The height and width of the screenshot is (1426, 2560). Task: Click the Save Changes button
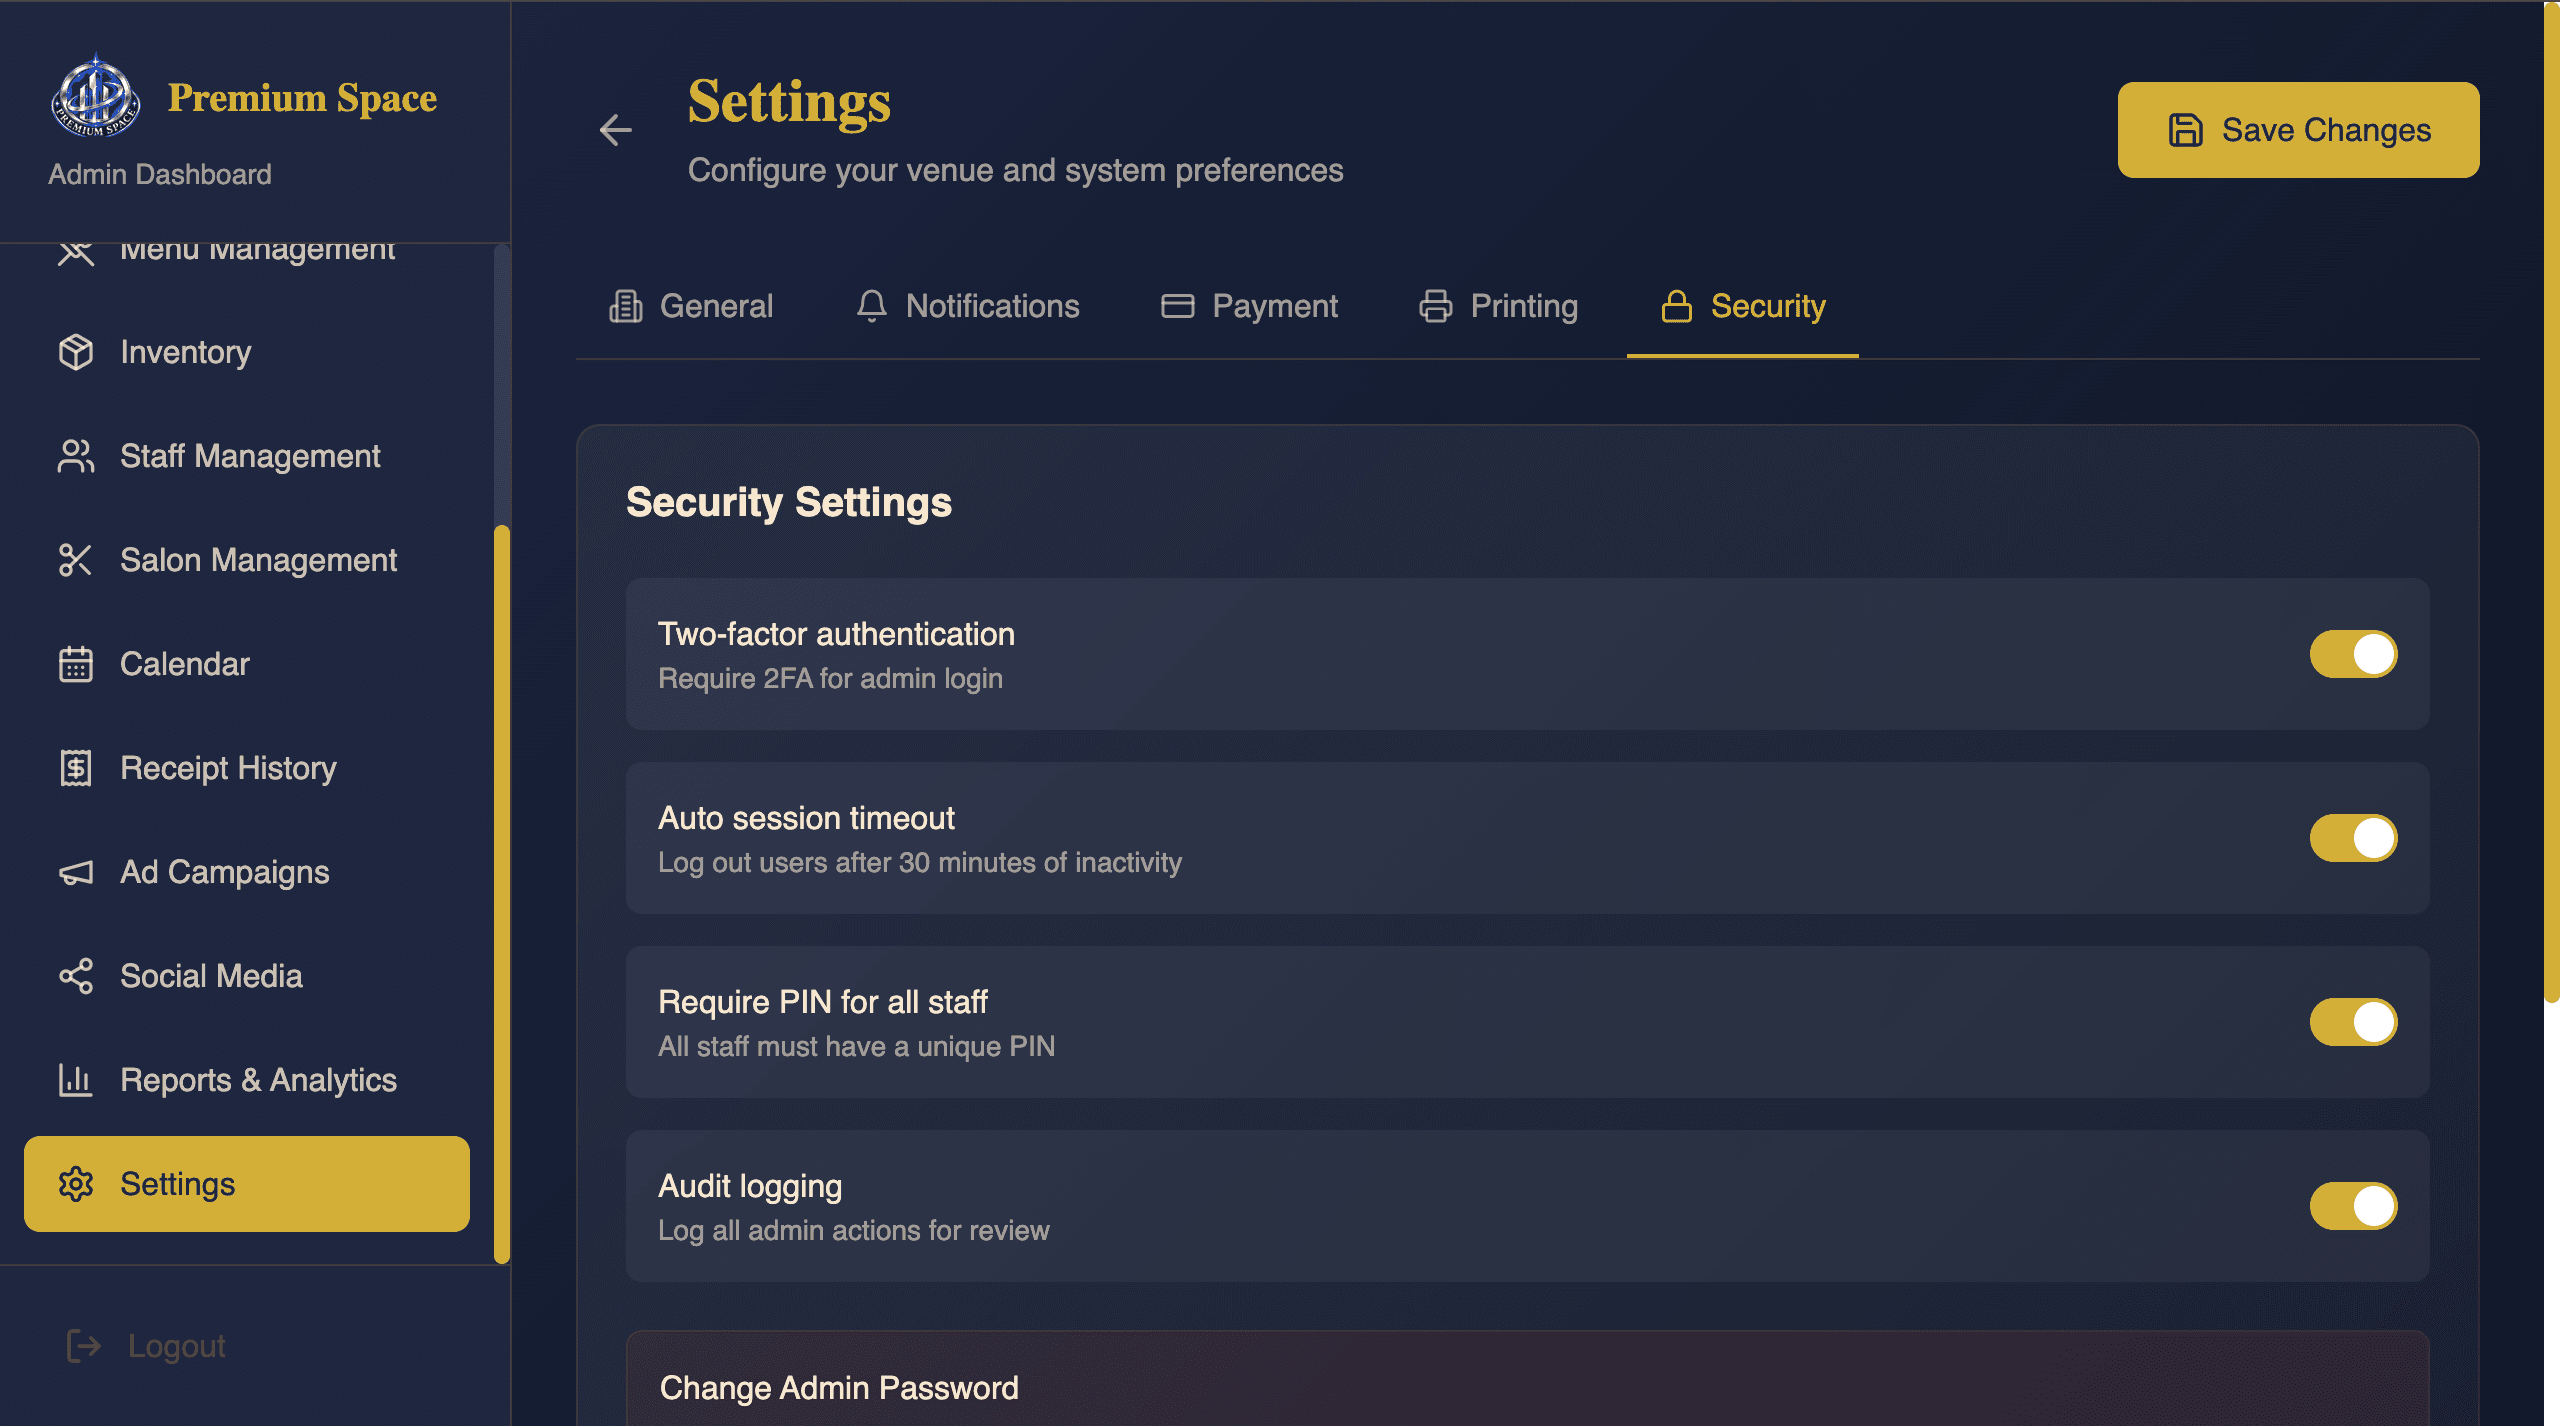click(x=2298, y=130)
